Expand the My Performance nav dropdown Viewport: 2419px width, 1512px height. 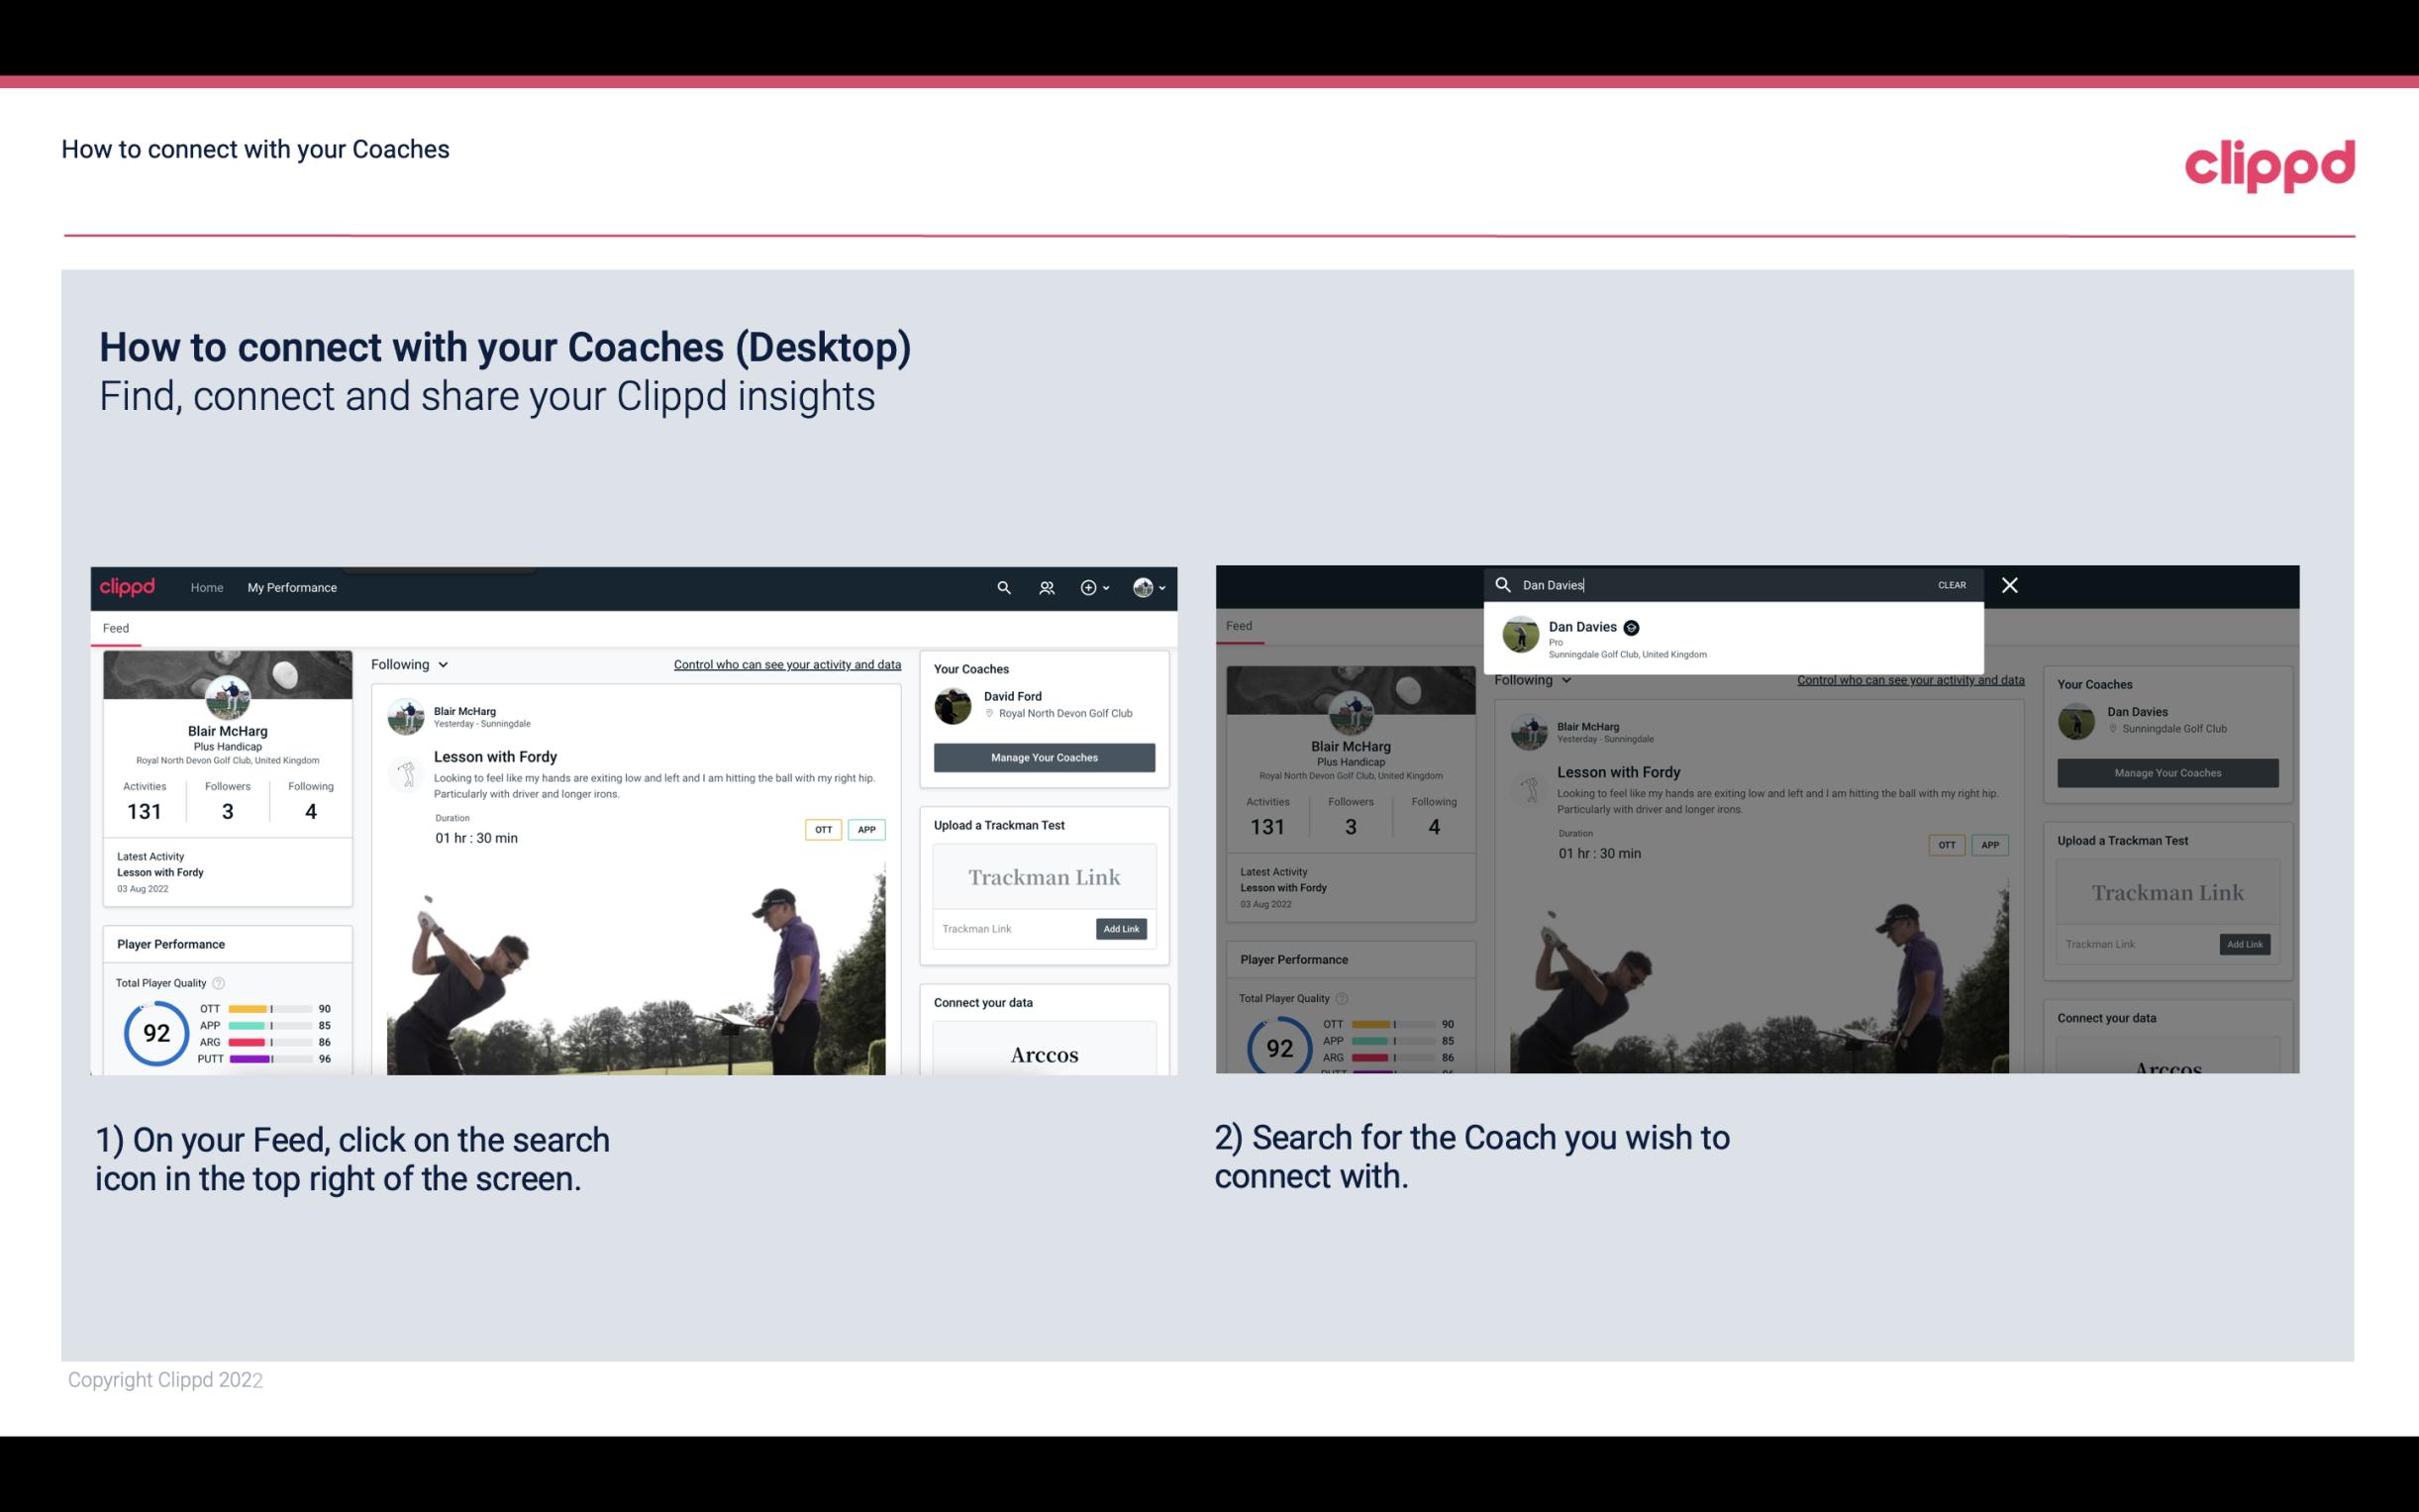coord(292,587)
